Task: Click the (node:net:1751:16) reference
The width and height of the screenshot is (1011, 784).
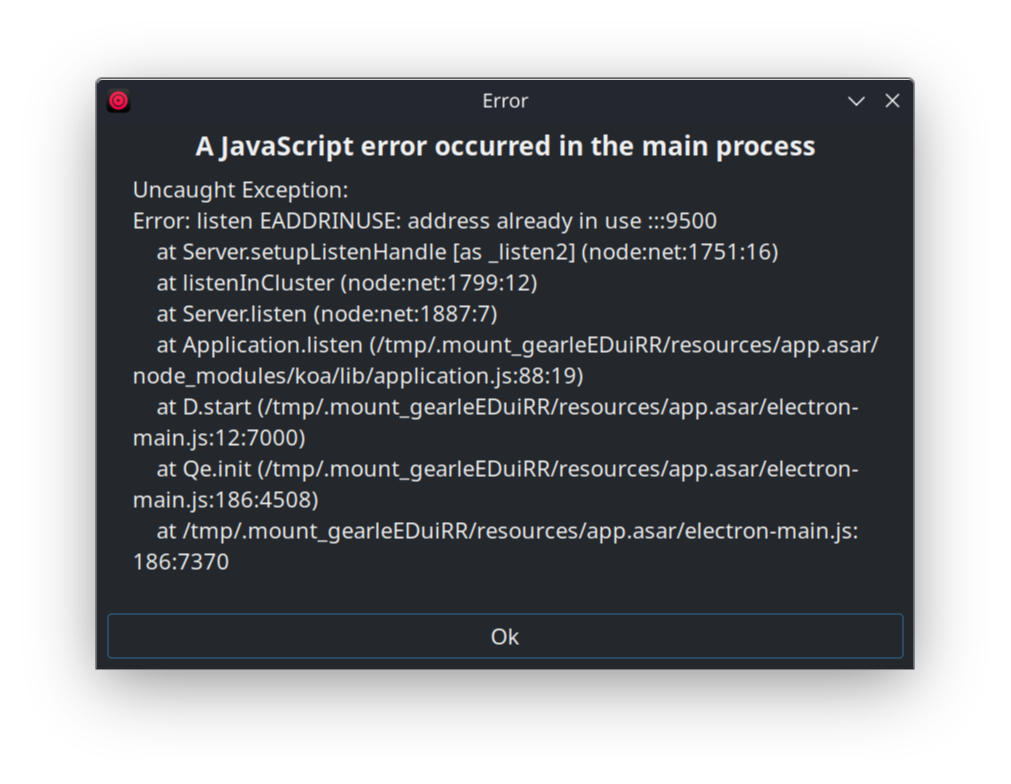Action: [680, 252]
